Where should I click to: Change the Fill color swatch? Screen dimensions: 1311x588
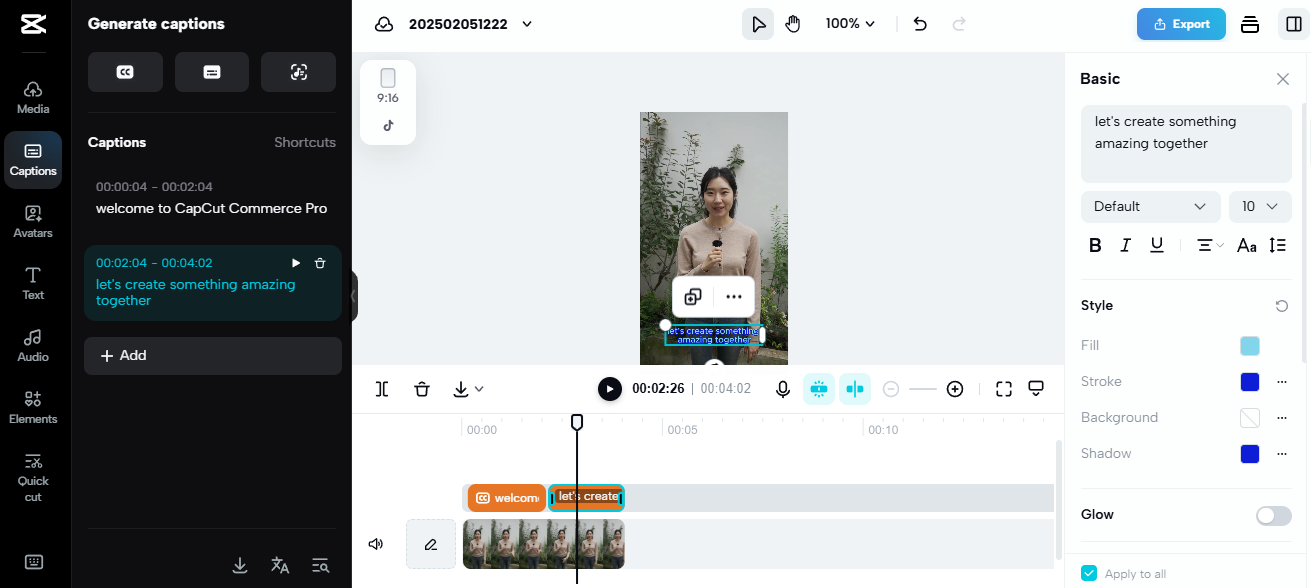[1250, 346]
